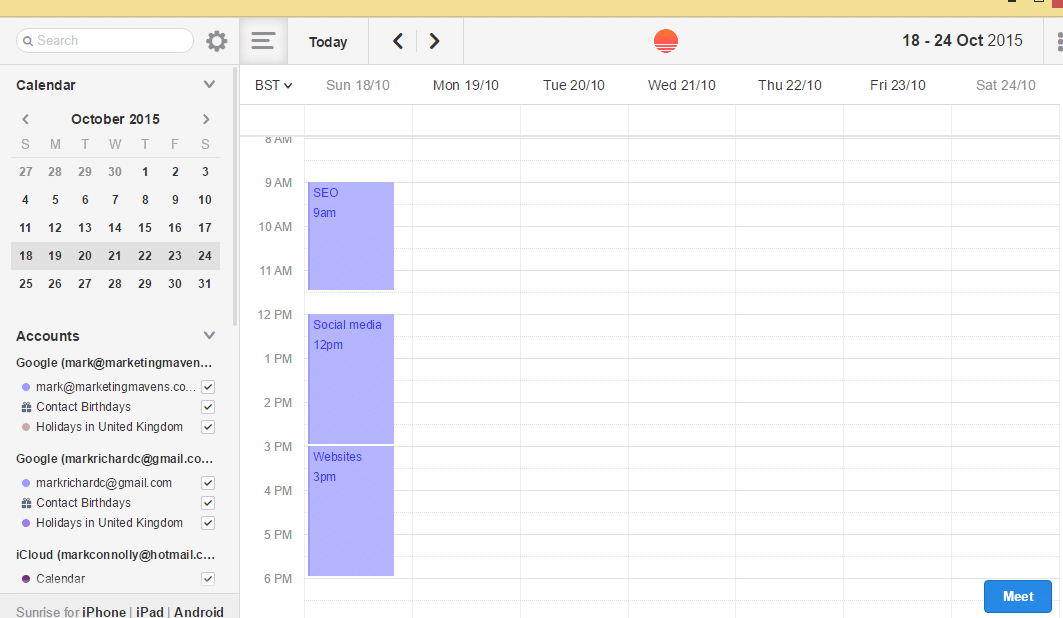
Task: Select the Fri 23/10 day header
Action: 897,85
